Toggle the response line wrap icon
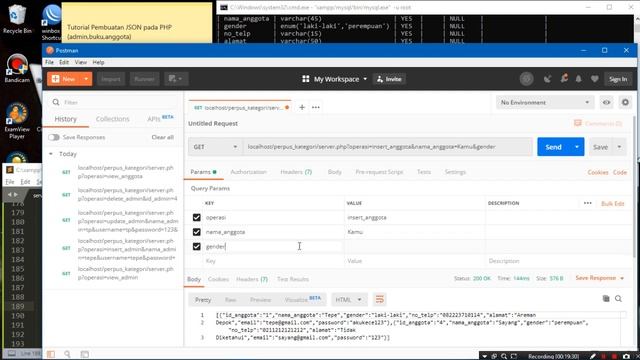The width and height of the screenshot is (640, 360). point(380,300)
